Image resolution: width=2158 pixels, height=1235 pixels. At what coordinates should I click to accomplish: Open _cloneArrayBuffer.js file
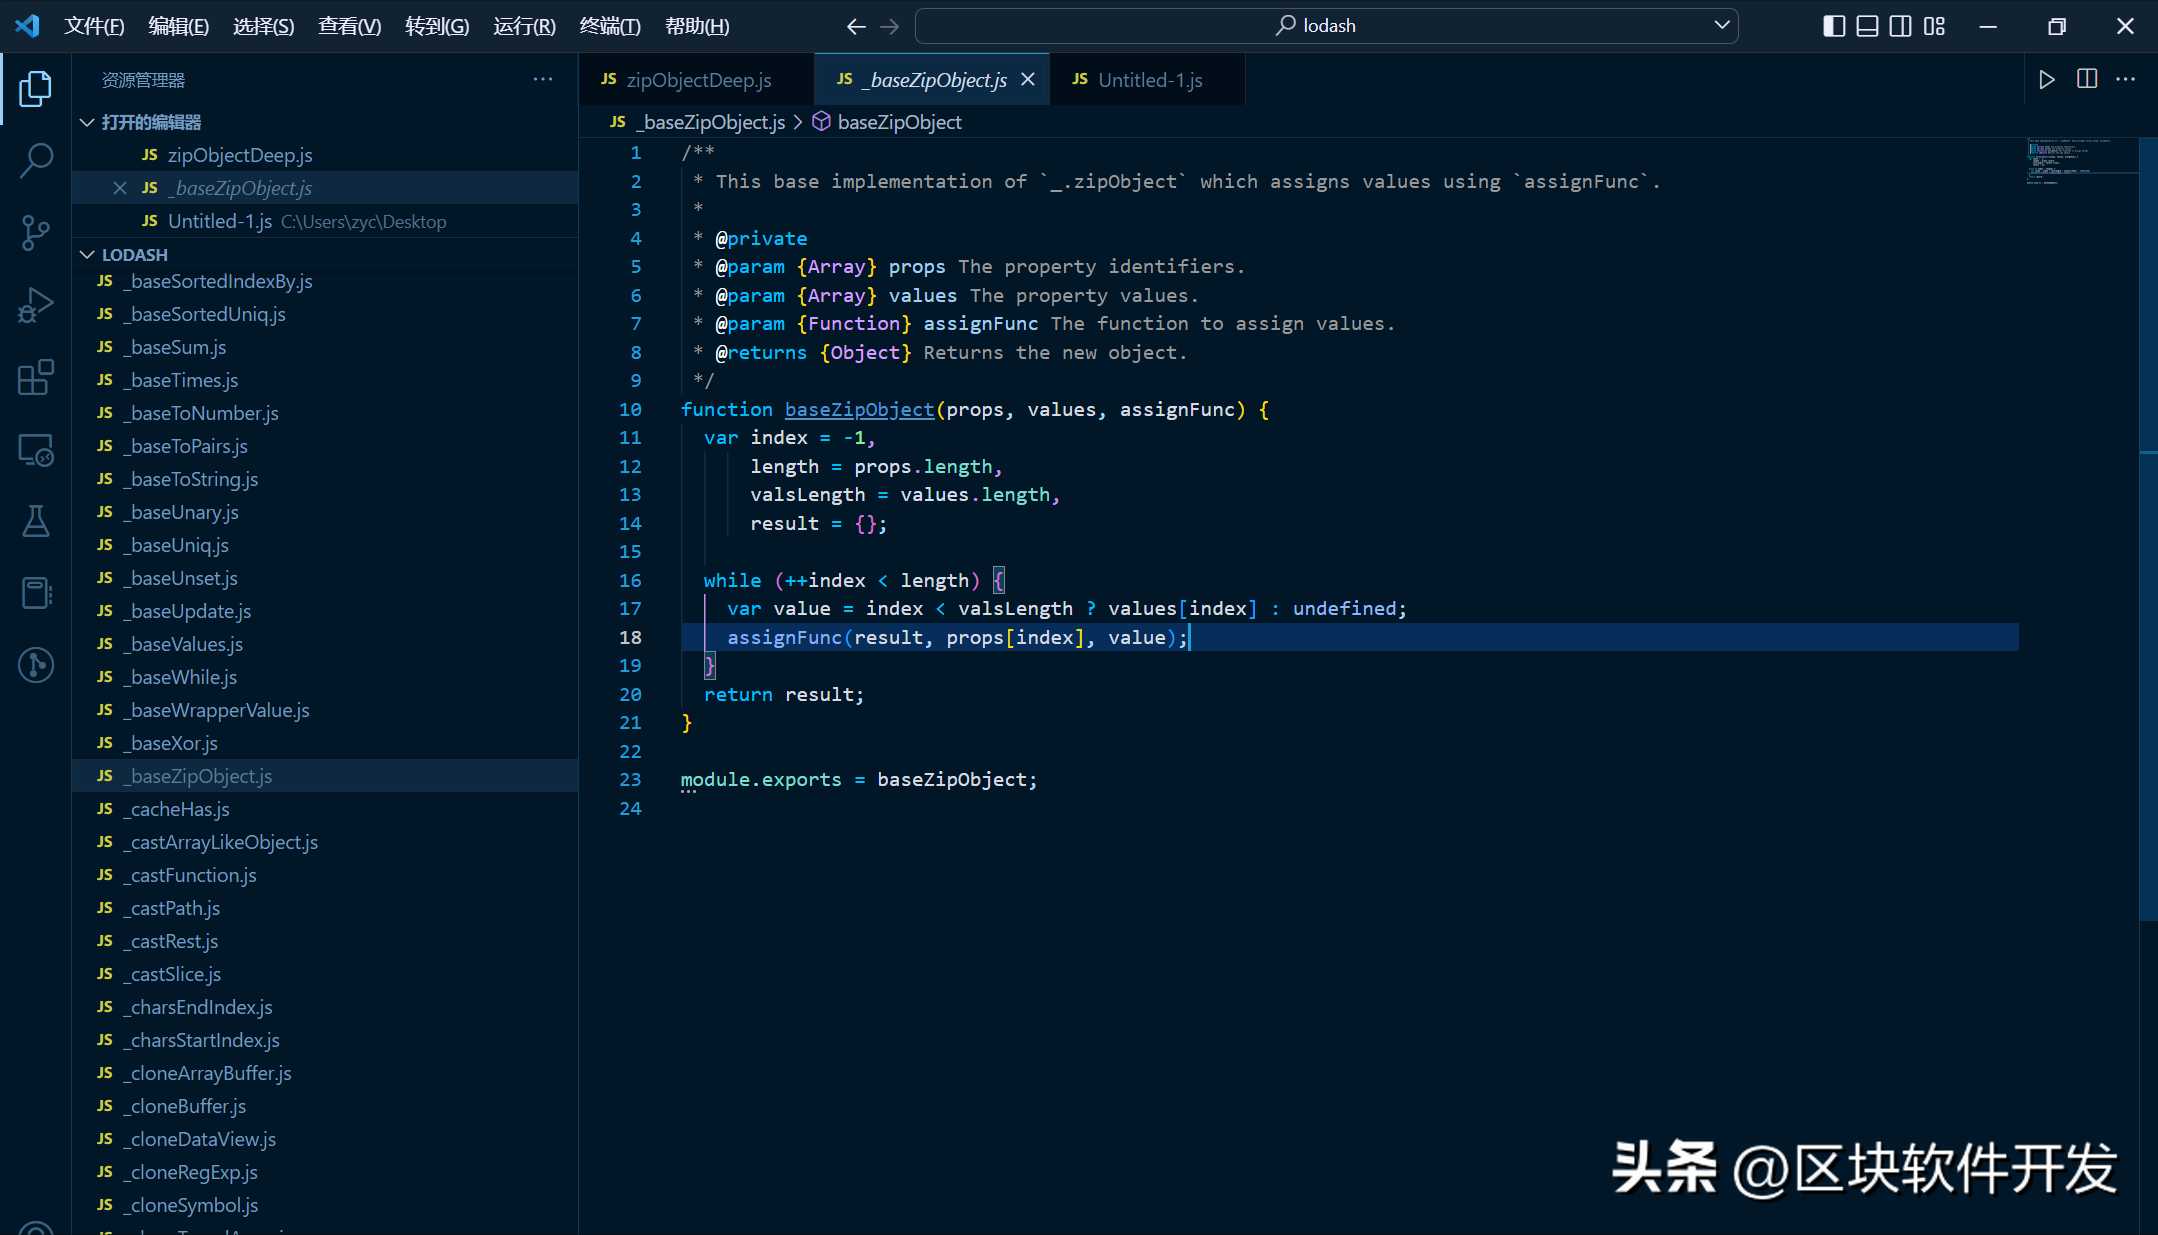[325, 1073]
